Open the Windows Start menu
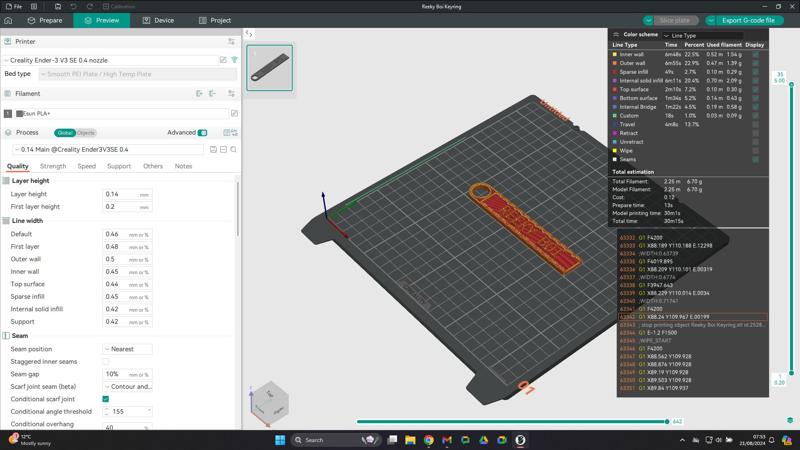 click(x=280, y=440)
